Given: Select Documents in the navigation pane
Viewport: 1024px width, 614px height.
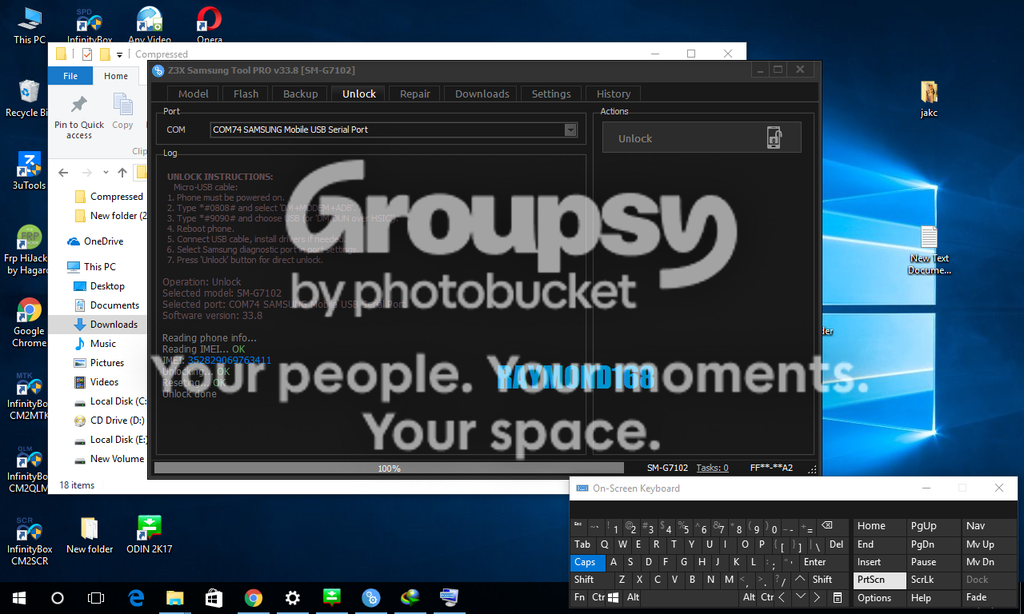Looking at the screenshot, I should point(106,305).
